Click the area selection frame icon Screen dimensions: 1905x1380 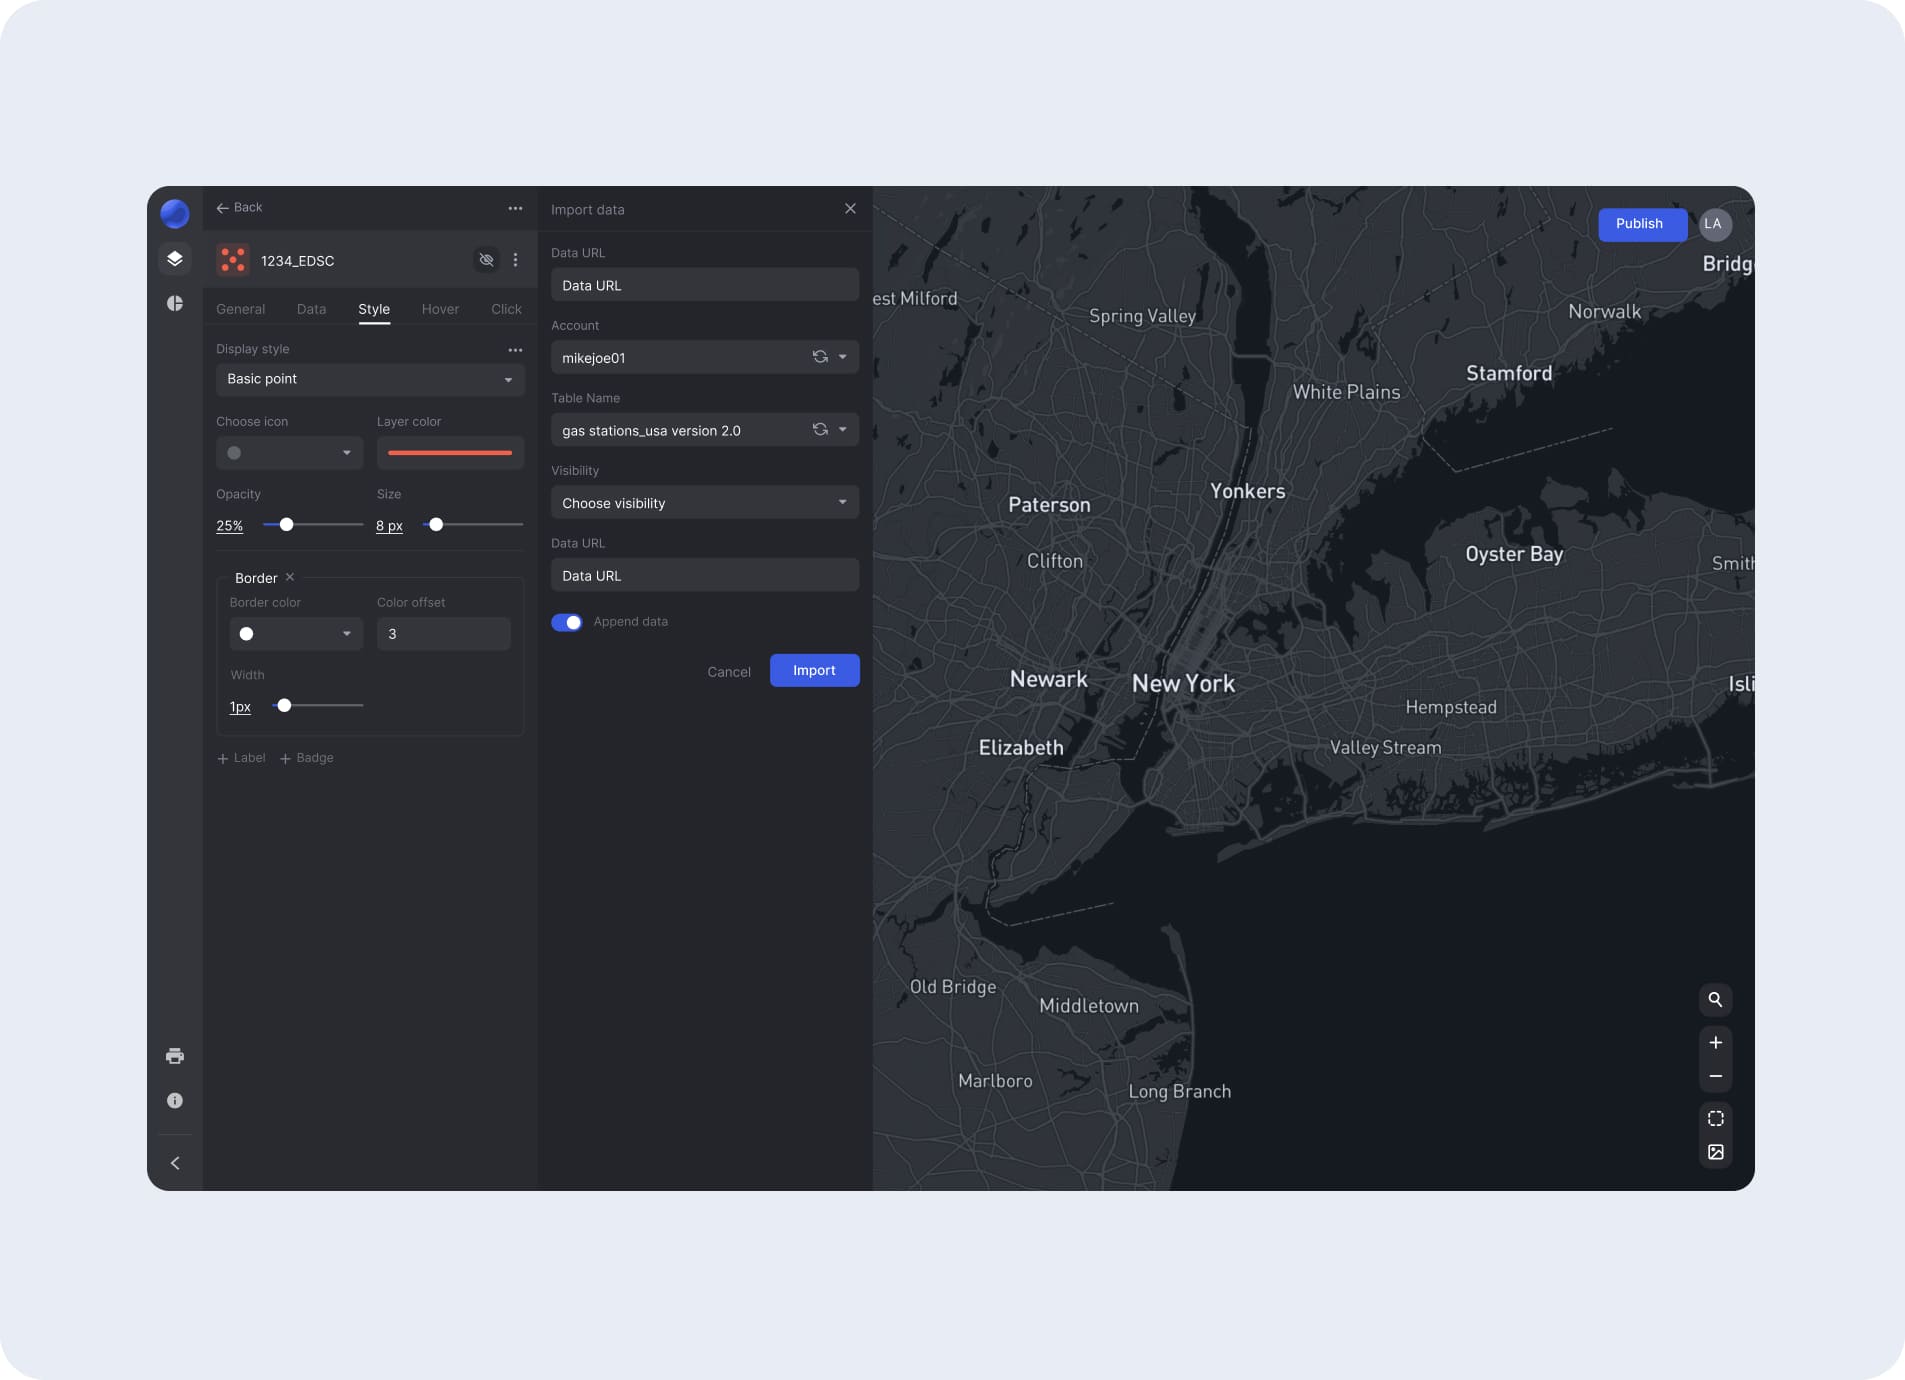pos(1715,1118)
